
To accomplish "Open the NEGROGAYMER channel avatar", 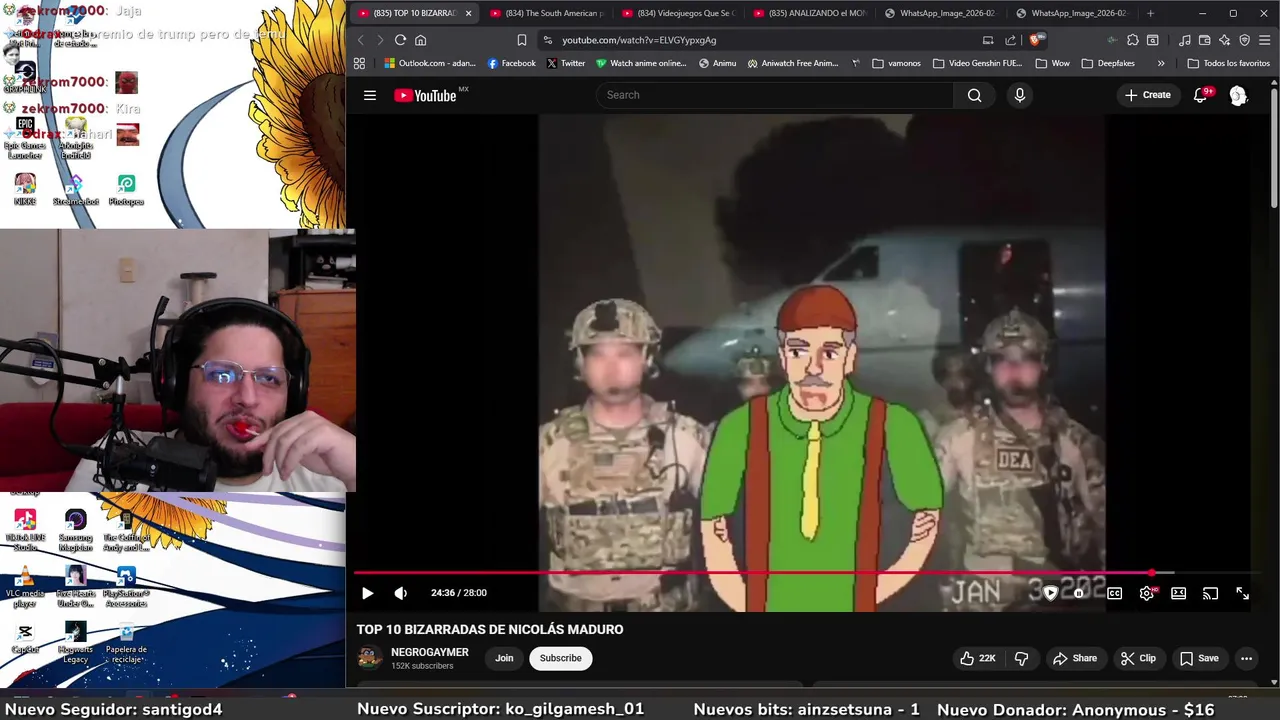I will click(370, 657).
